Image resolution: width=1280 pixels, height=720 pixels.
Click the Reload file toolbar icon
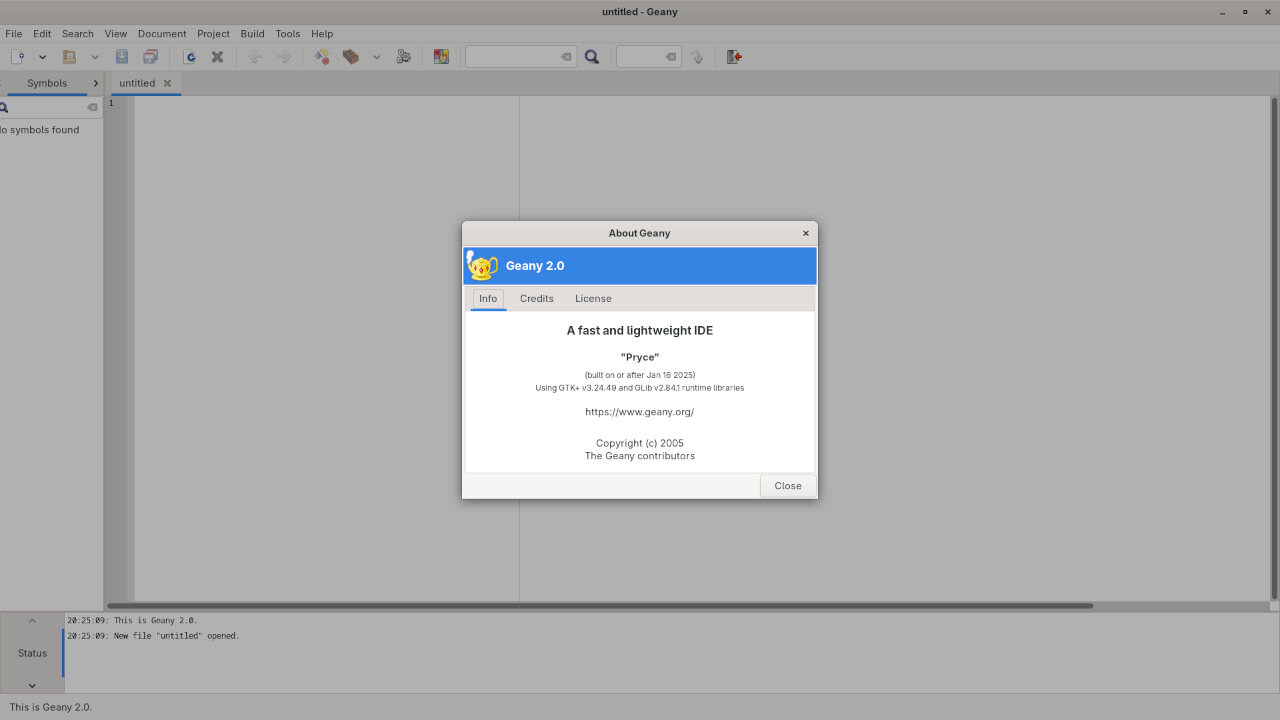pyautogui.click(x=189, y=57)
